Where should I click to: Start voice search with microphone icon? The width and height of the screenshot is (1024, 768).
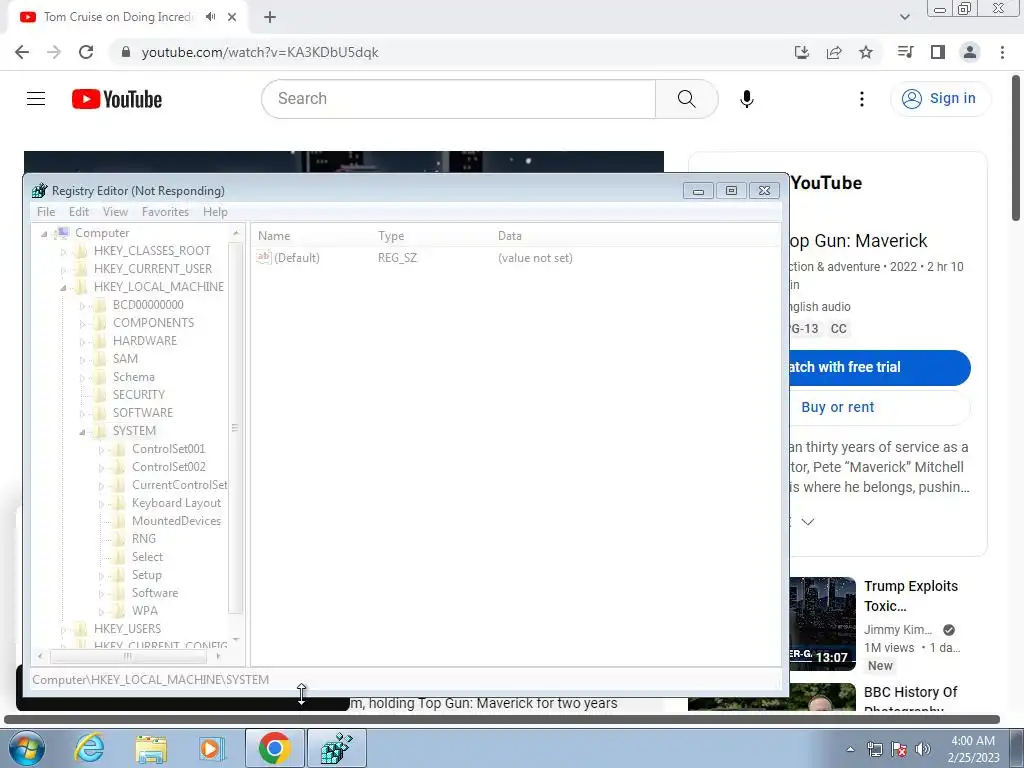point(746,99)
